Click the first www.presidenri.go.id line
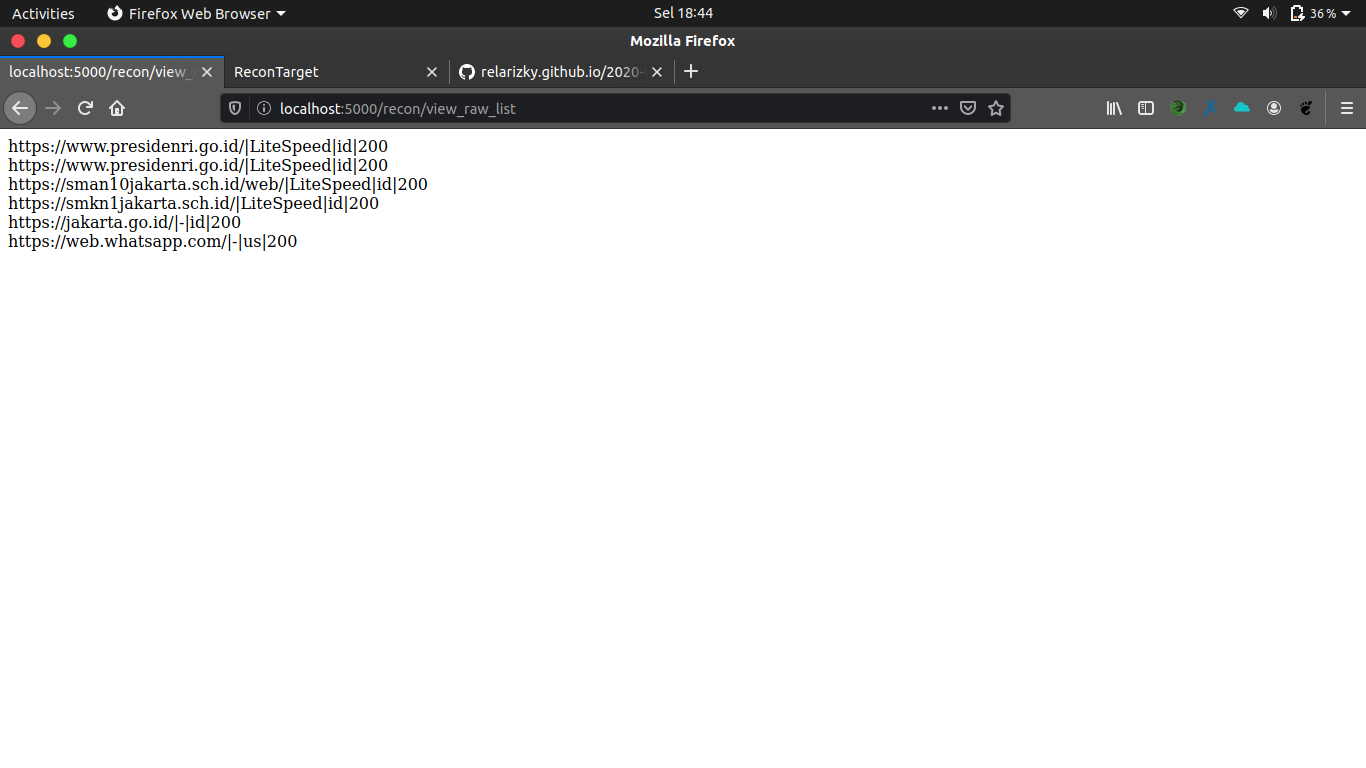Viewport: 1366px width, 768px height. coord(198,146)
